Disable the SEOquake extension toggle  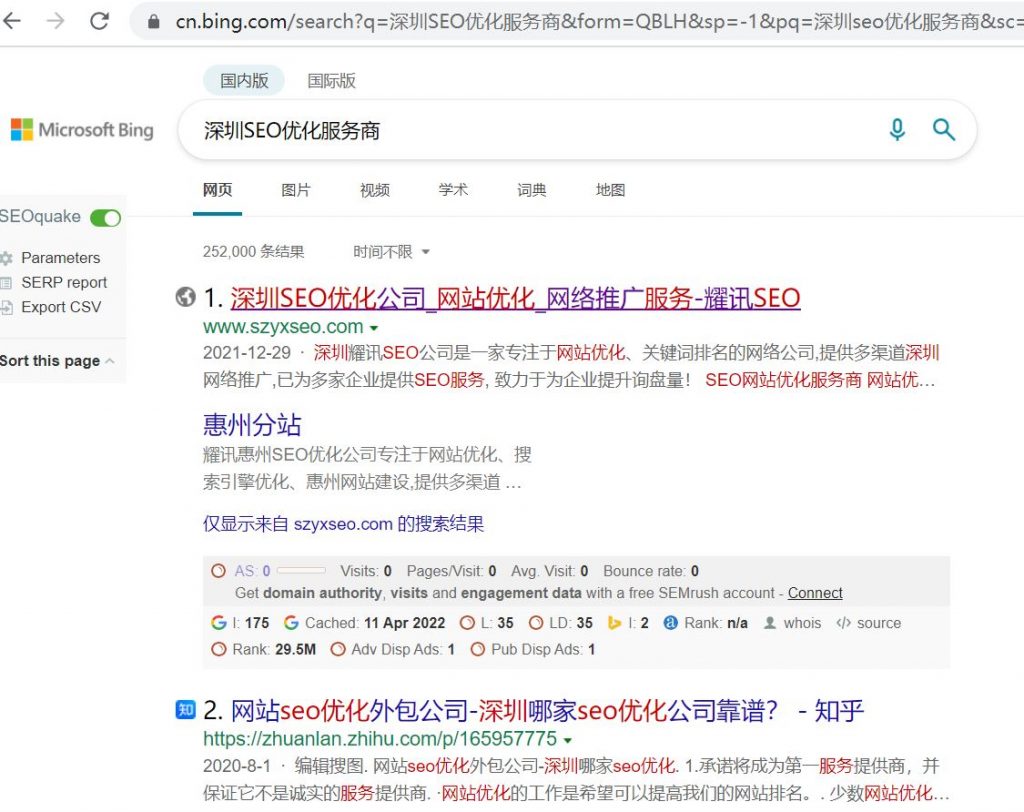104,217
